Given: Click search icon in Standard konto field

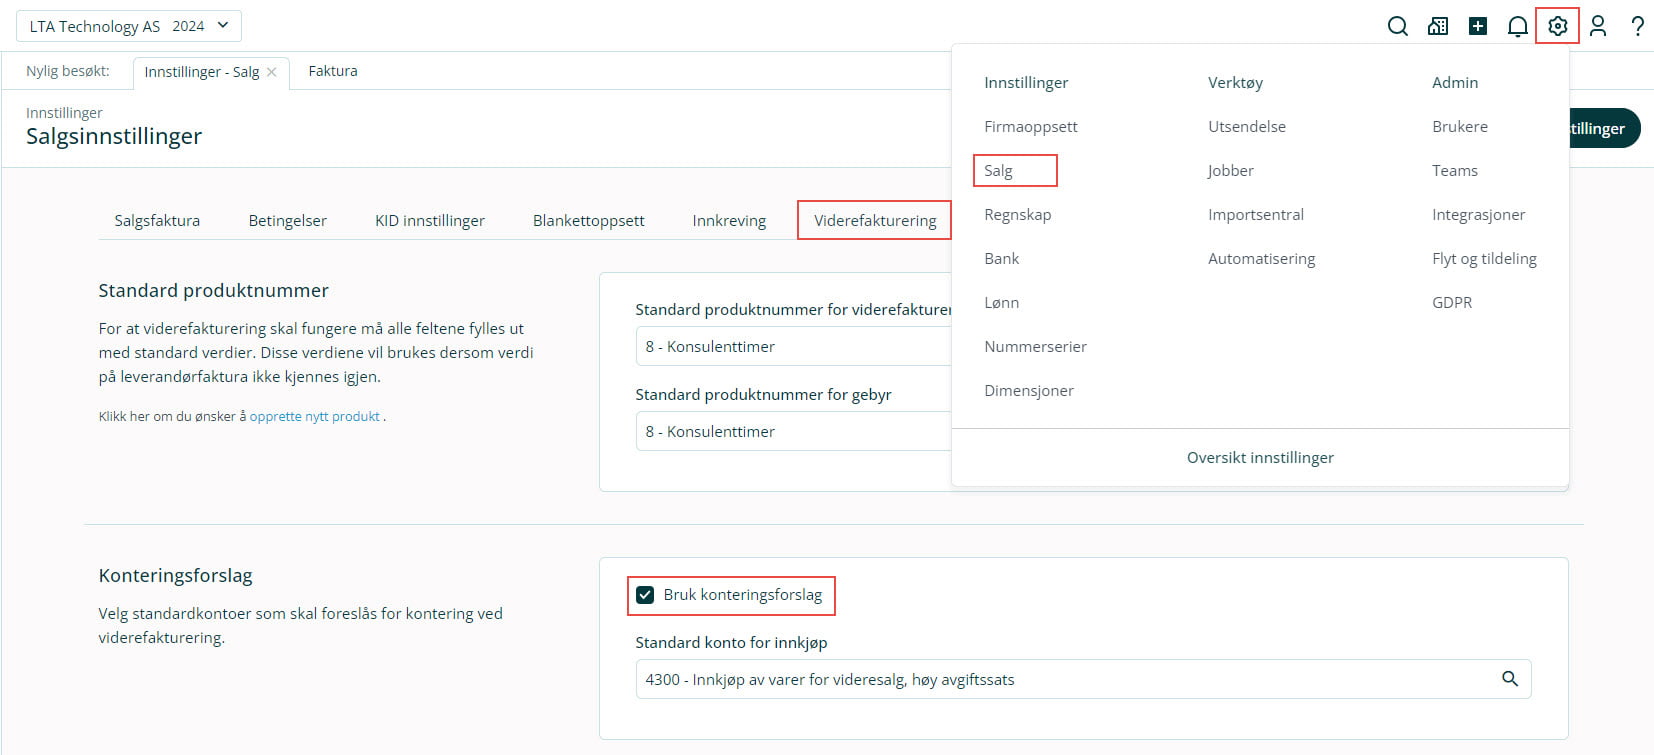Looking at the screenshot, I should tap(1509, 679).
